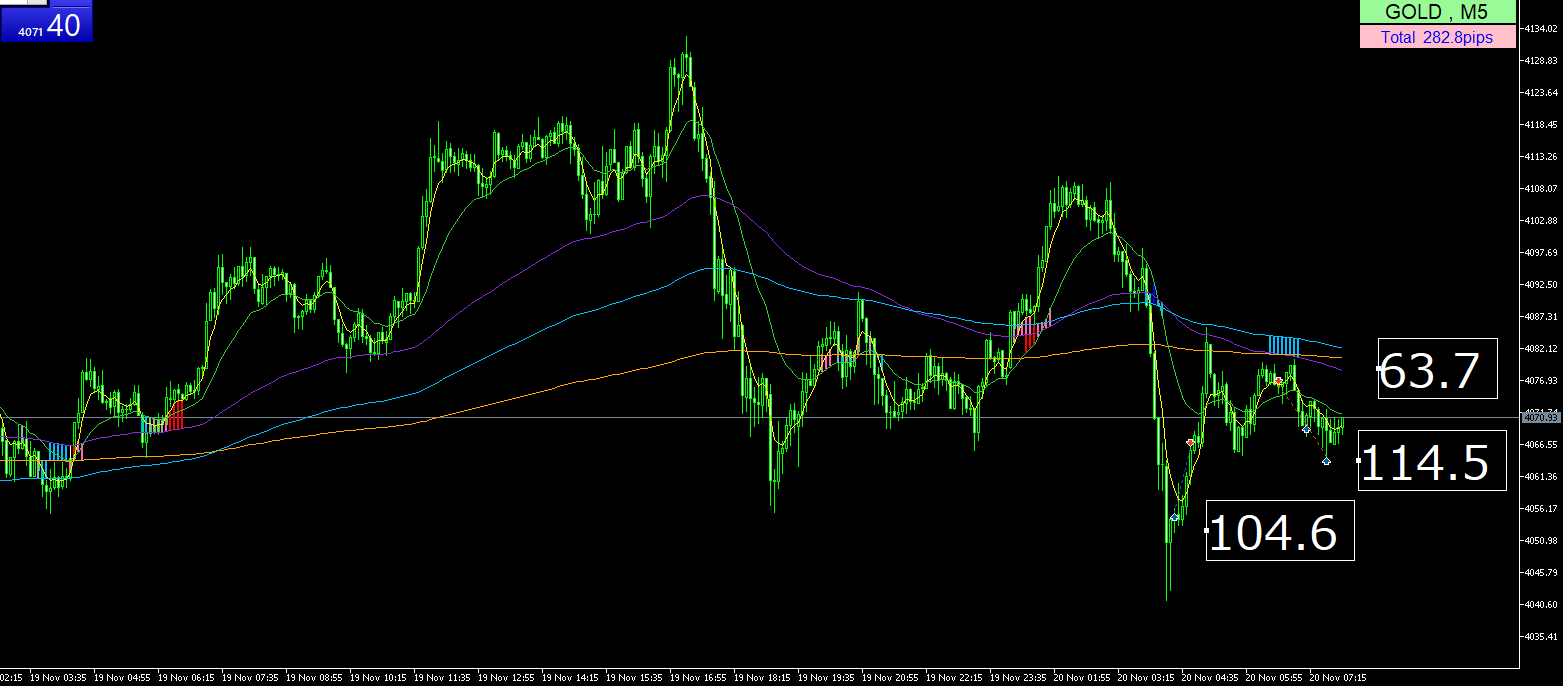Click time axis label 19 Nov 16:55

point(698,677)
